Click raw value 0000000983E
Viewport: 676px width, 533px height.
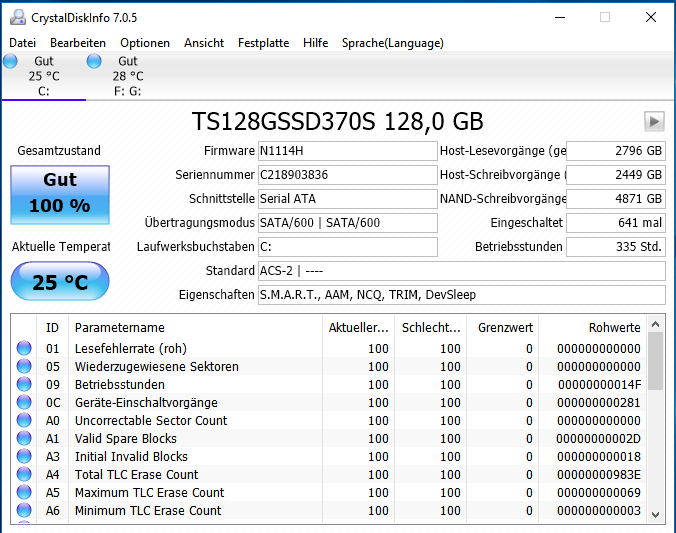click(598, 475)
